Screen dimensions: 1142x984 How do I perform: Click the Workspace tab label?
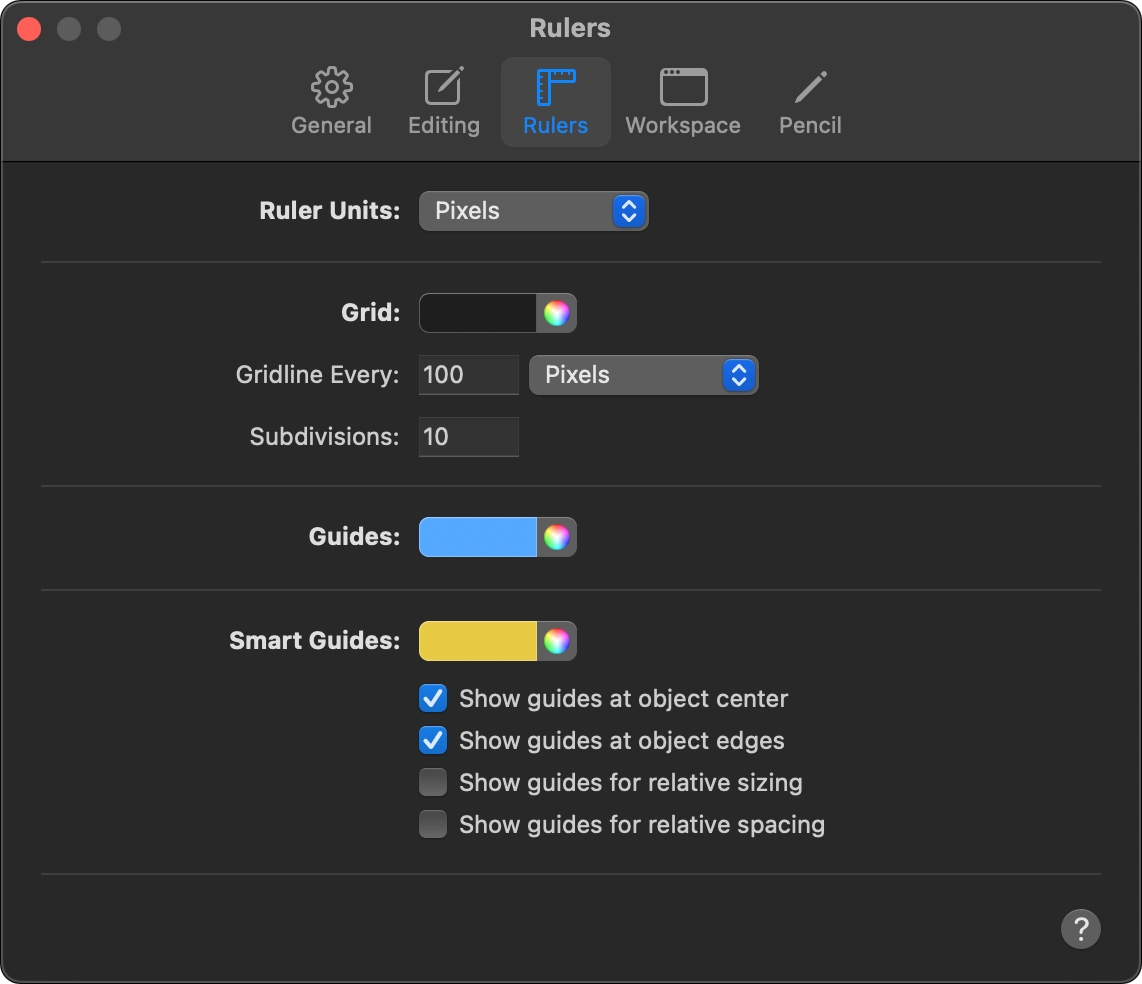pyautogui.click(x=683, y=125)
